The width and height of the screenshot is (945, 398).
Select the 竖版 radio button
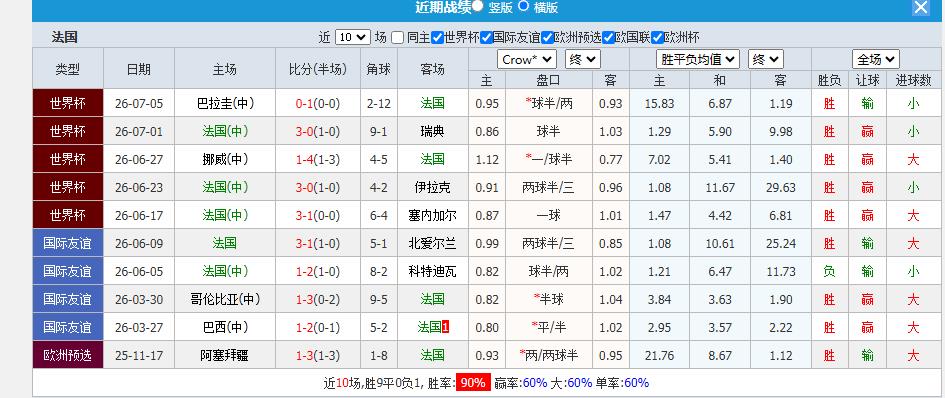(x=478, y=6)
